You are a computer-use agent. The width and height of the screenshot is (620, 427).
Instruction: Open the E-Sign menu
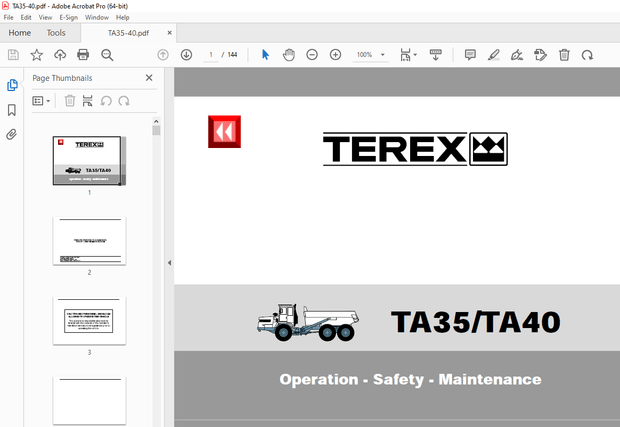pos(68,17)
